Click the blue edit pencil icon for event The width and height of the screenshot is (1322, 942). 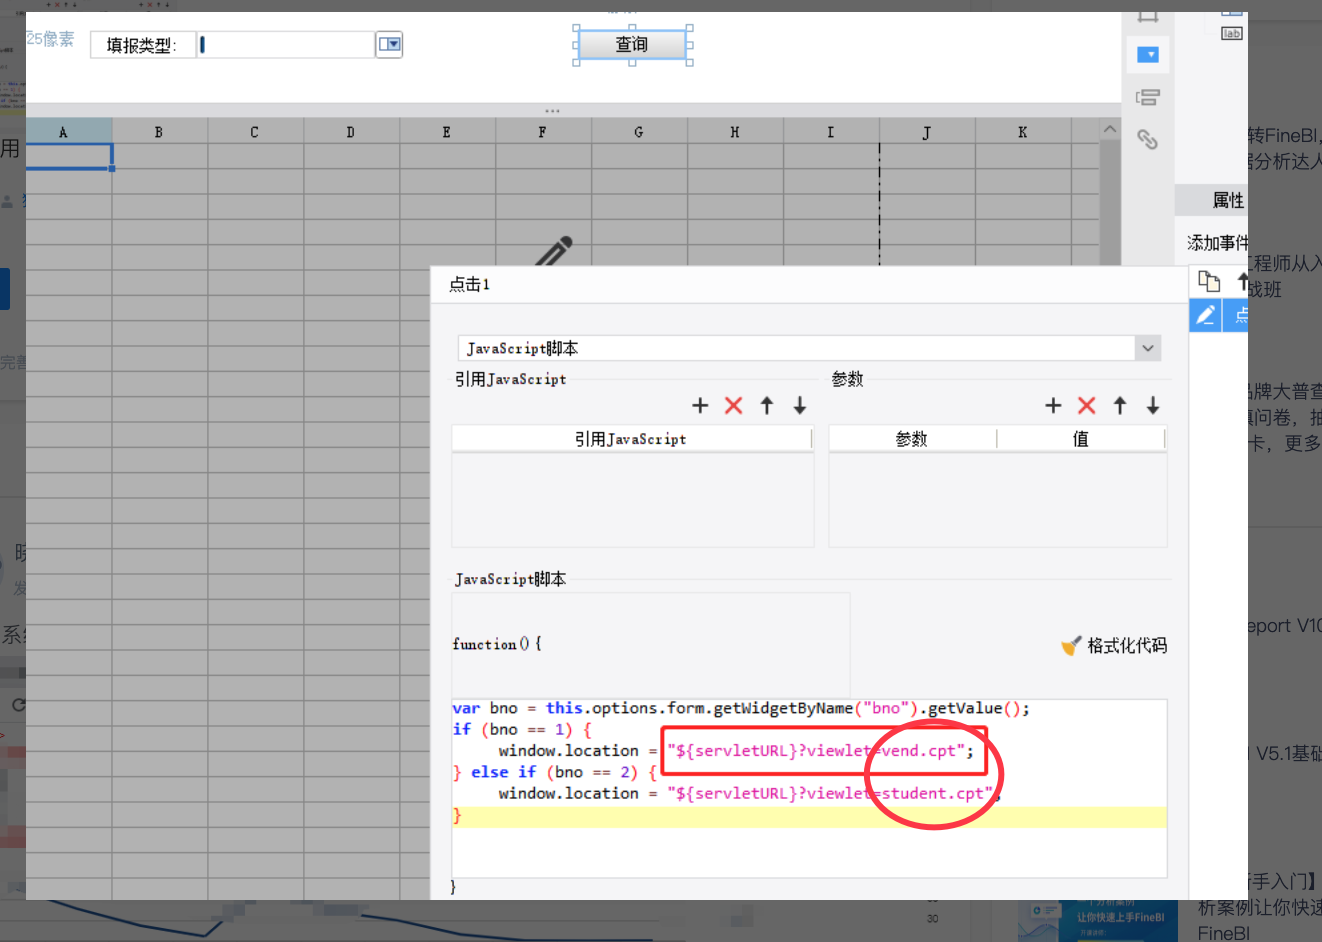[1206, 316]
